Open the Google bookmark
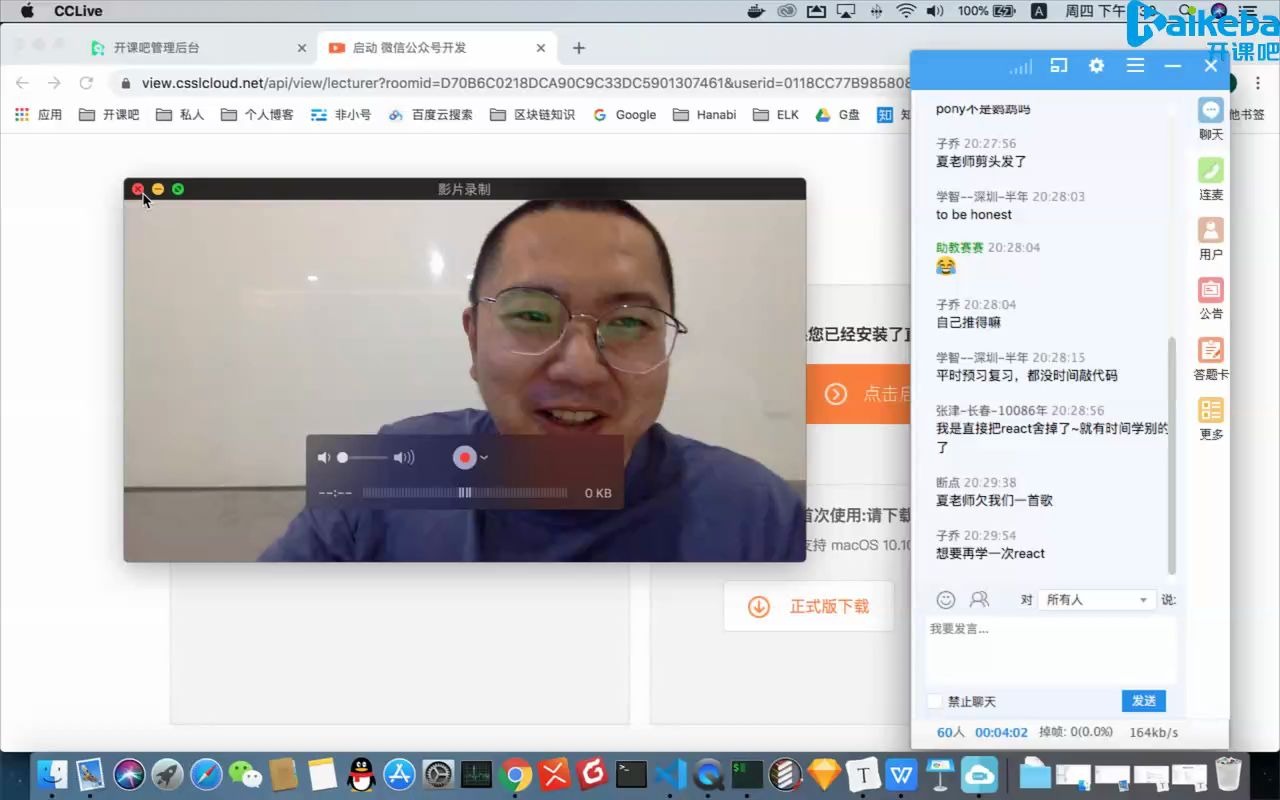 tap(625, 115)
